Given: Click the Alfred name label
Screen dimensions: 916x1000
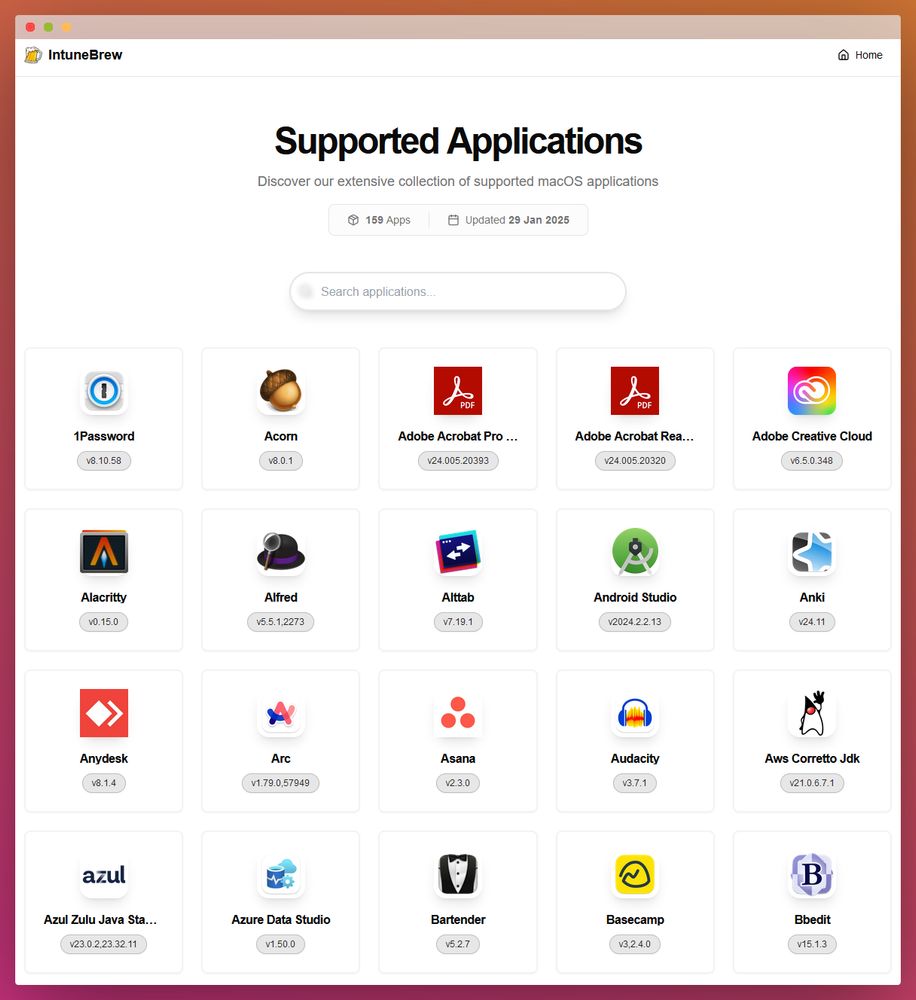Looking at the screenshot, I should pyautogui.click(x=281, y=598).
